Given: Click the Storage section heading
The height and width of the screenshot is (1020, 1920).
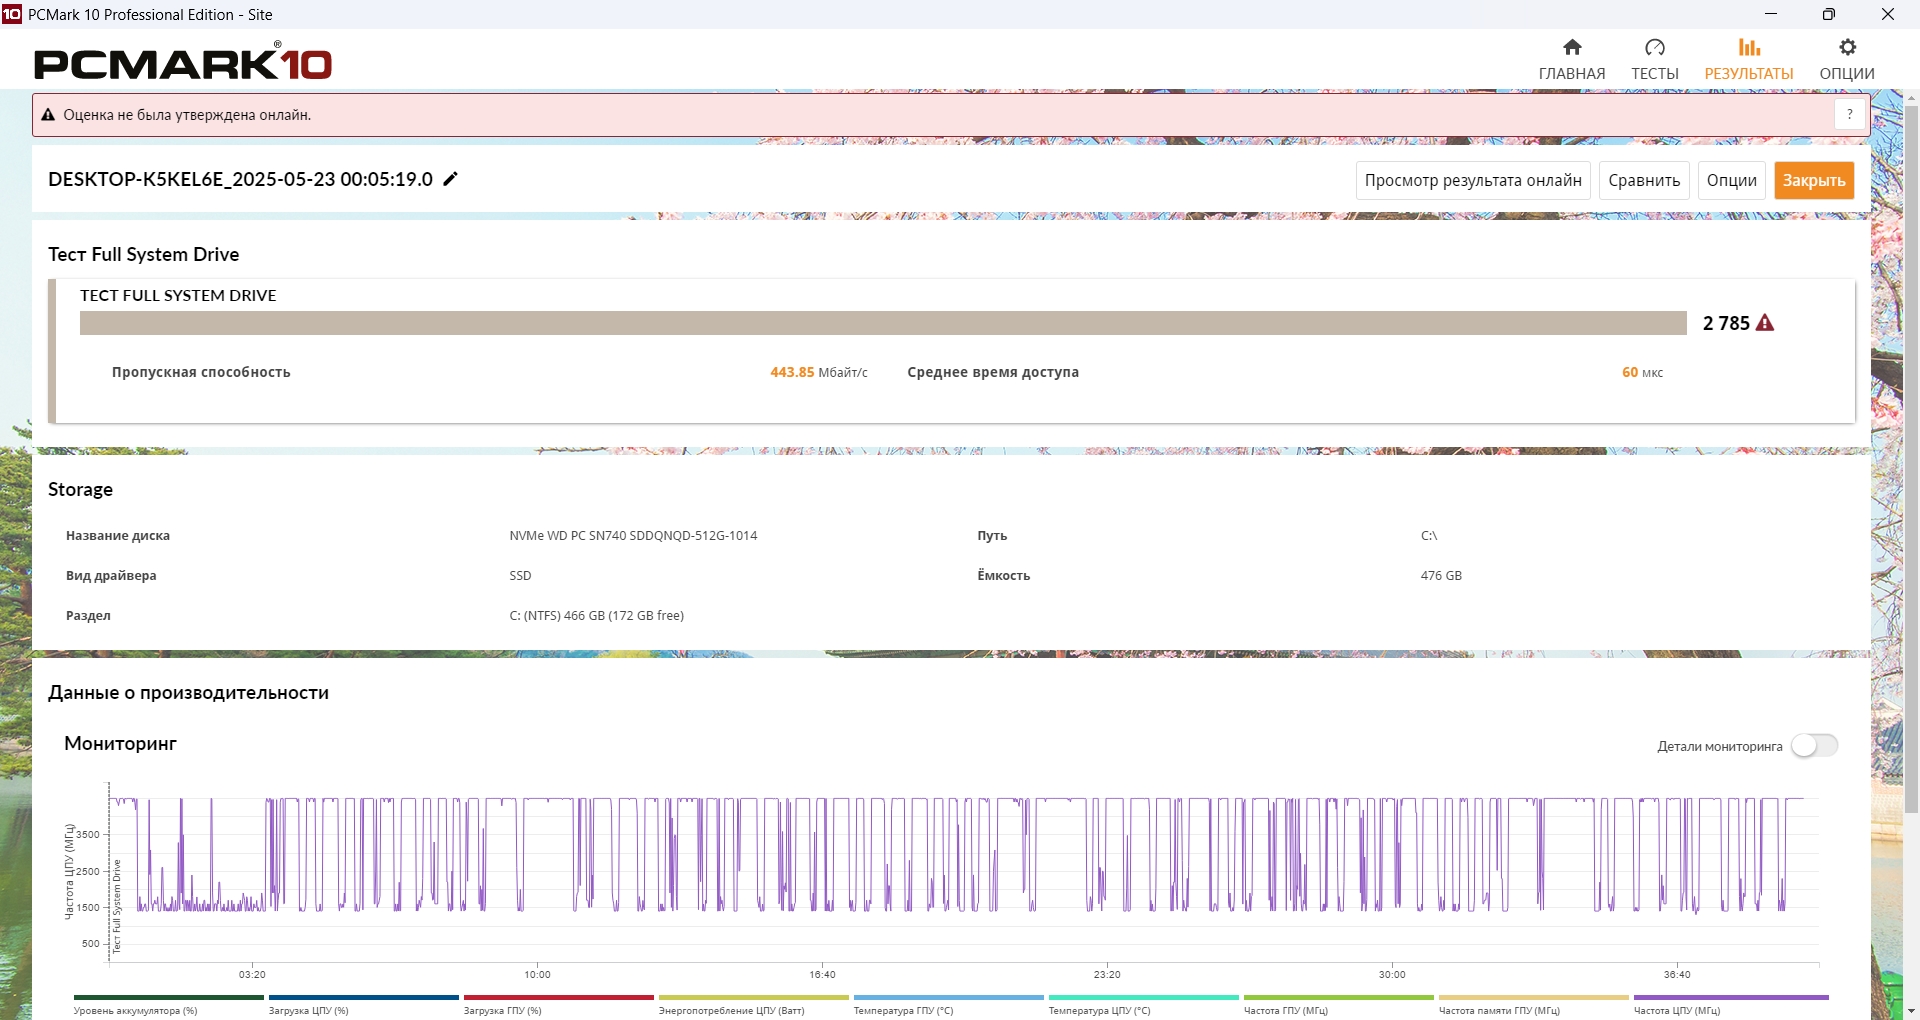Looking at the screenshot, I should click(80, 489).
